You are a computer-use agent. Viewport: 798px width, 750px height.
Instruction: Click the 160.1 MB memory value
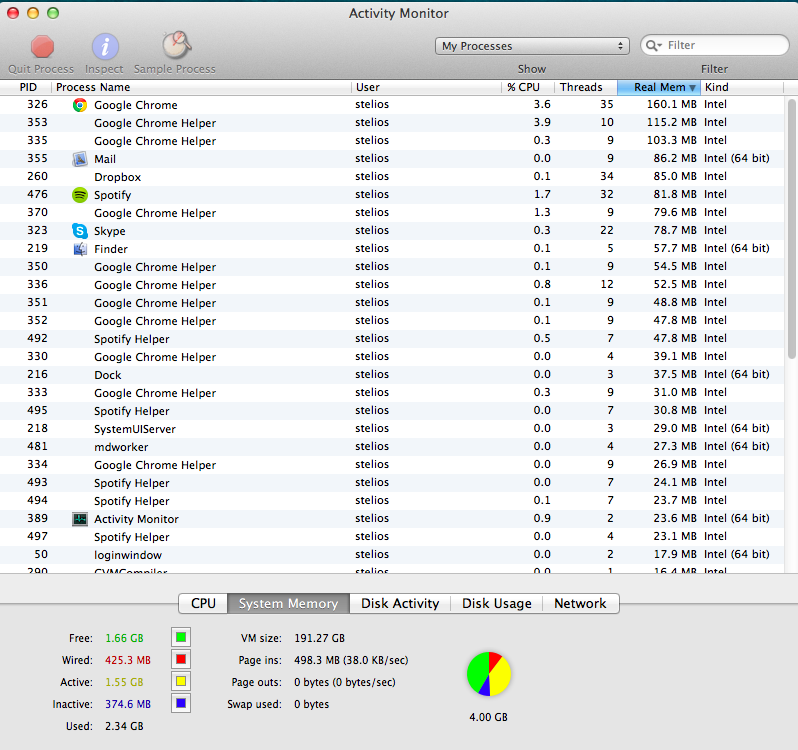click(x=671, y=104)
